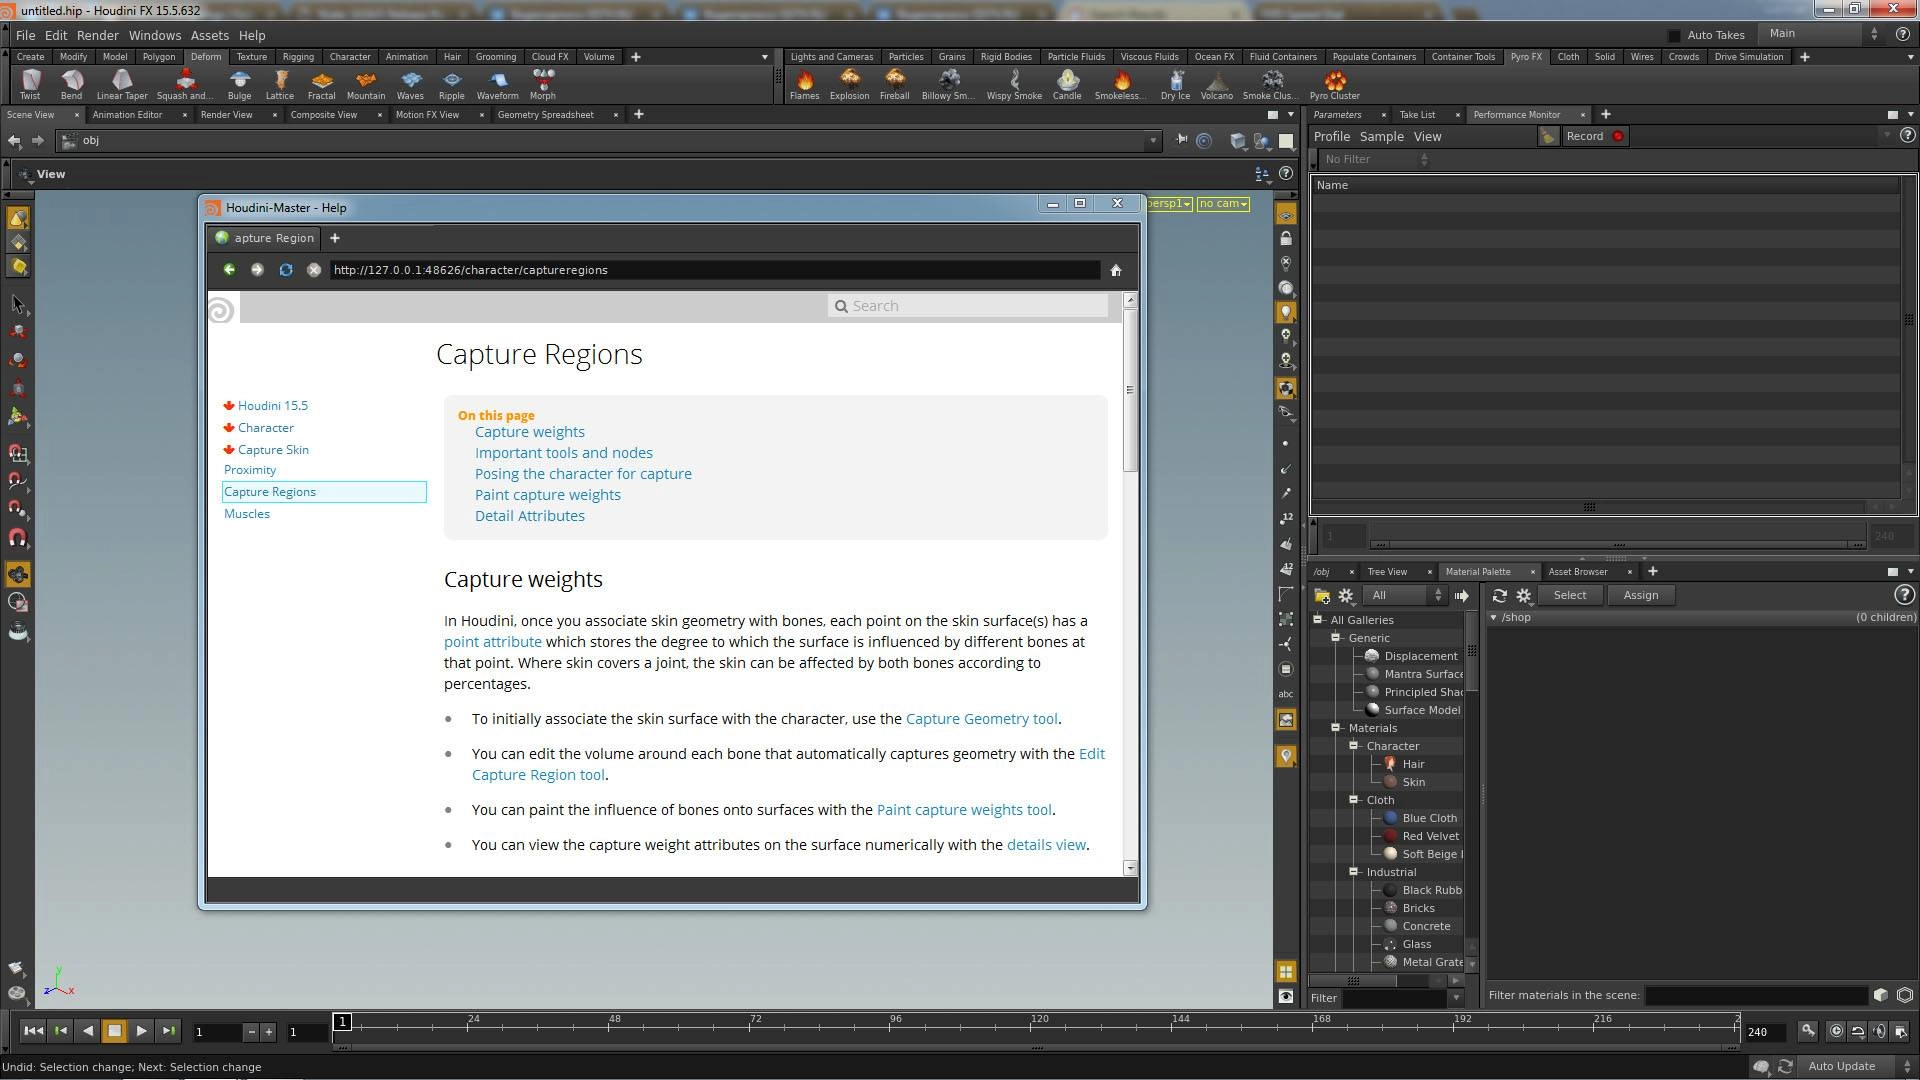Select the Fractal shelf tool

tap(321, 84)
